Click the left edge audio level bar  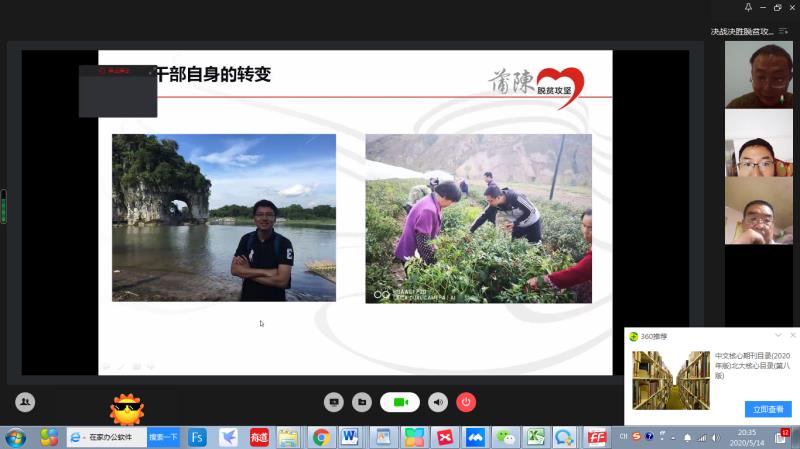pos(3,206)
